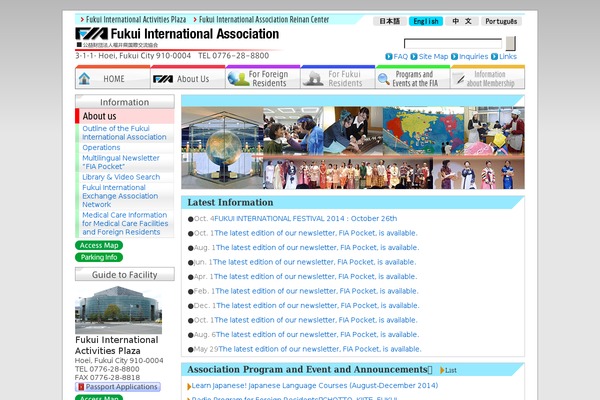Open the Site Map link

pos(433,57)
